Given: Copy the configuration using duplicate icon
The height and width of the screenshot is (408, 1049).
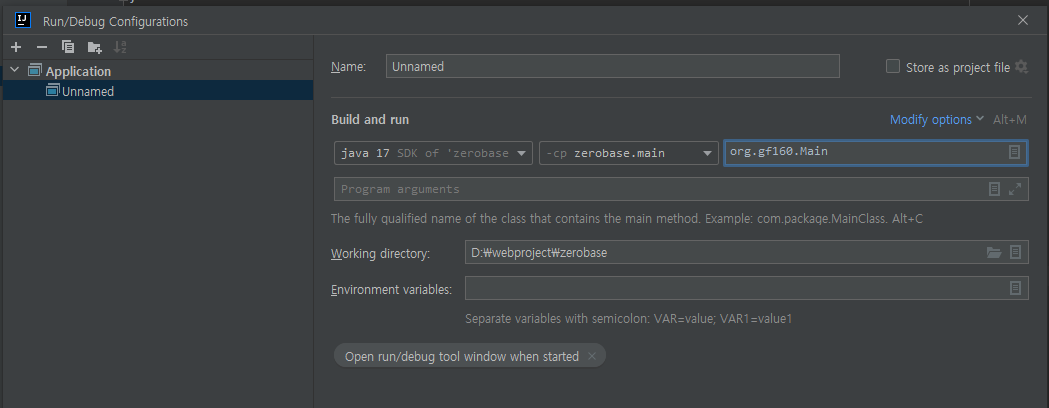Looking at the screenshot, I should (68, 47).
